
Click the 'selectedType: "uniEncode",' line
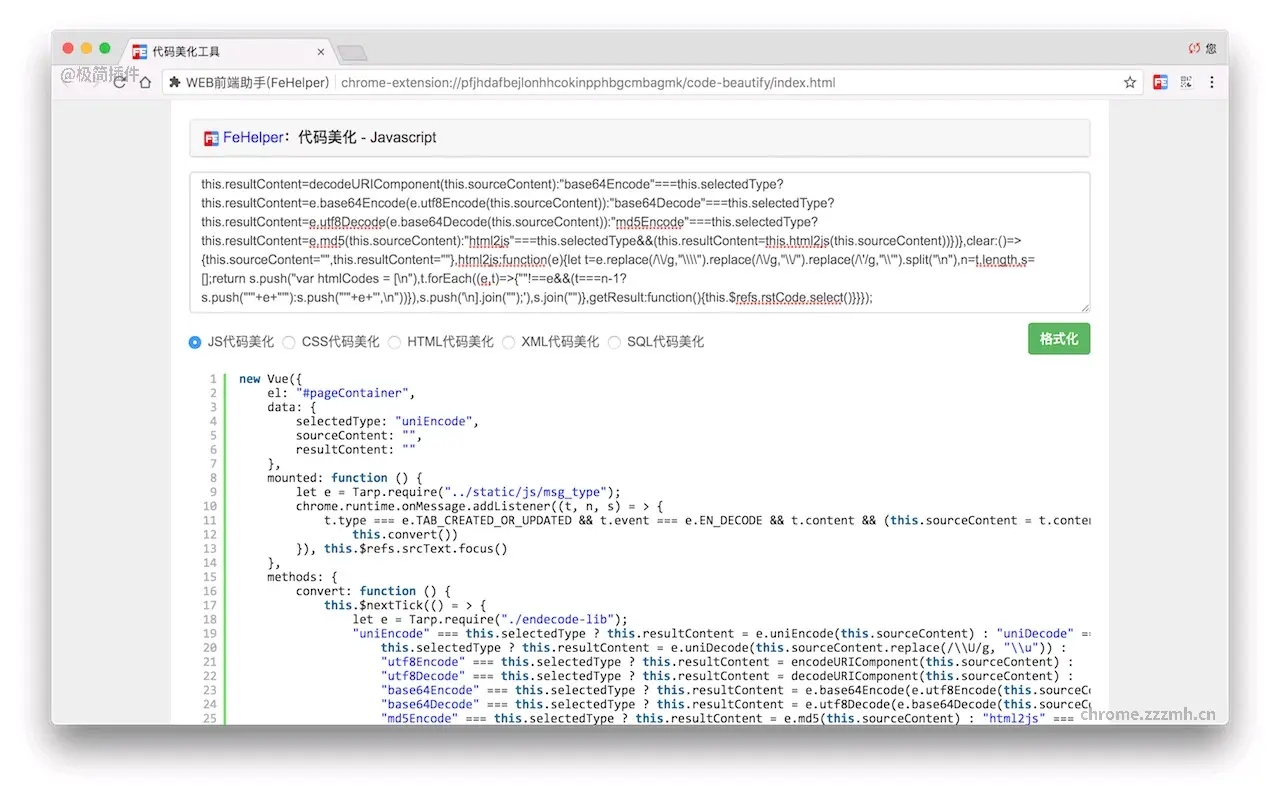(x=387, y=421)
